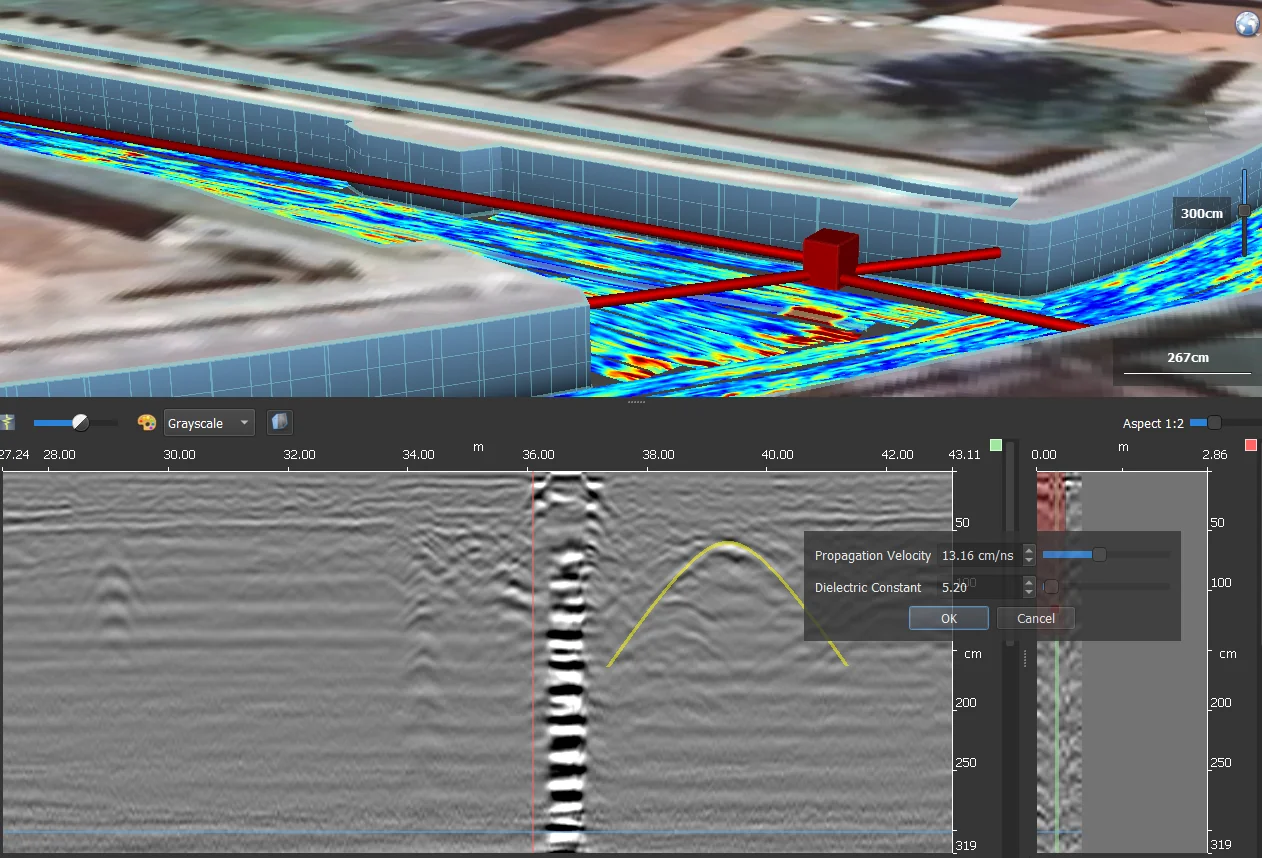Click the "36.00" mark on the distance ruler
1262x858 pixels.
(x=538, y=455)
